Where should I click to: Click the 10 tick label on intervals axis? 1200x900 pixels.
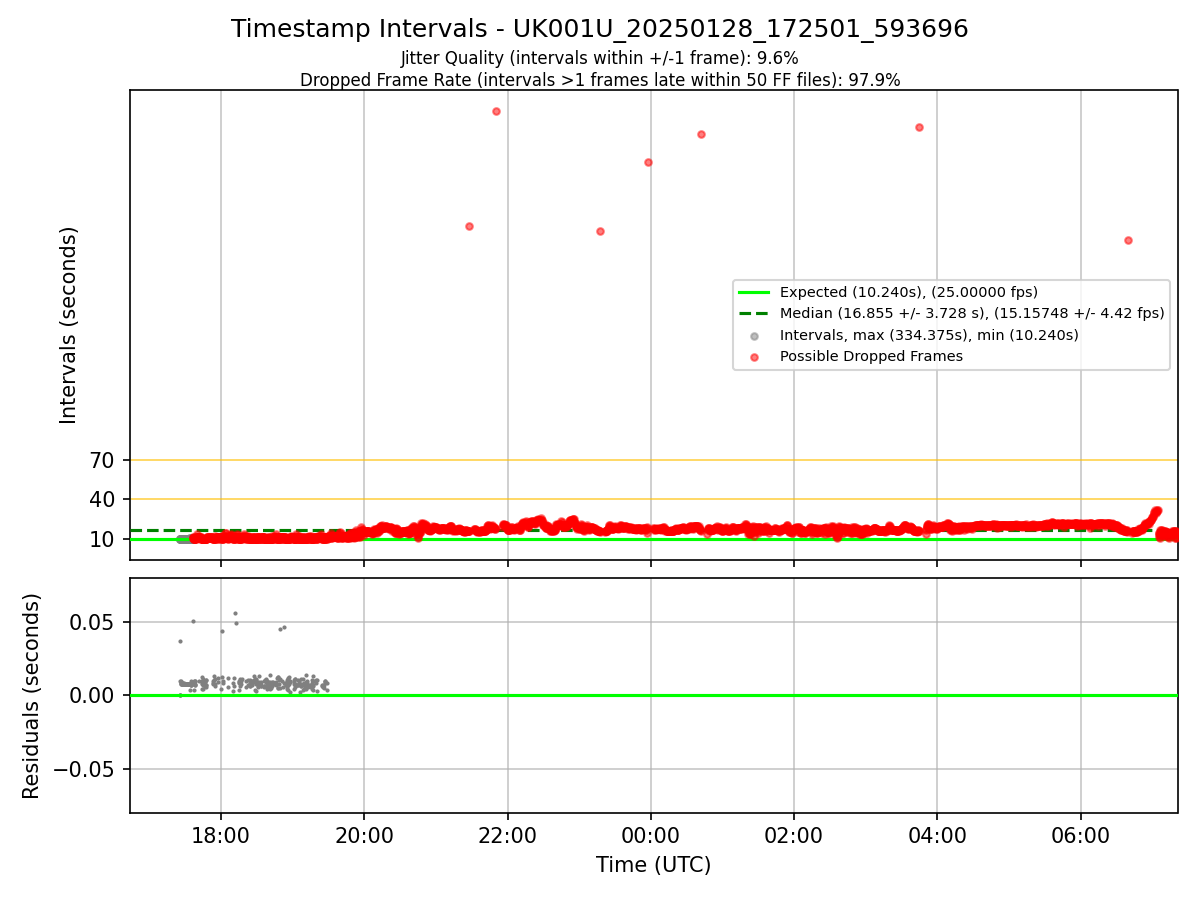point(104,540)
